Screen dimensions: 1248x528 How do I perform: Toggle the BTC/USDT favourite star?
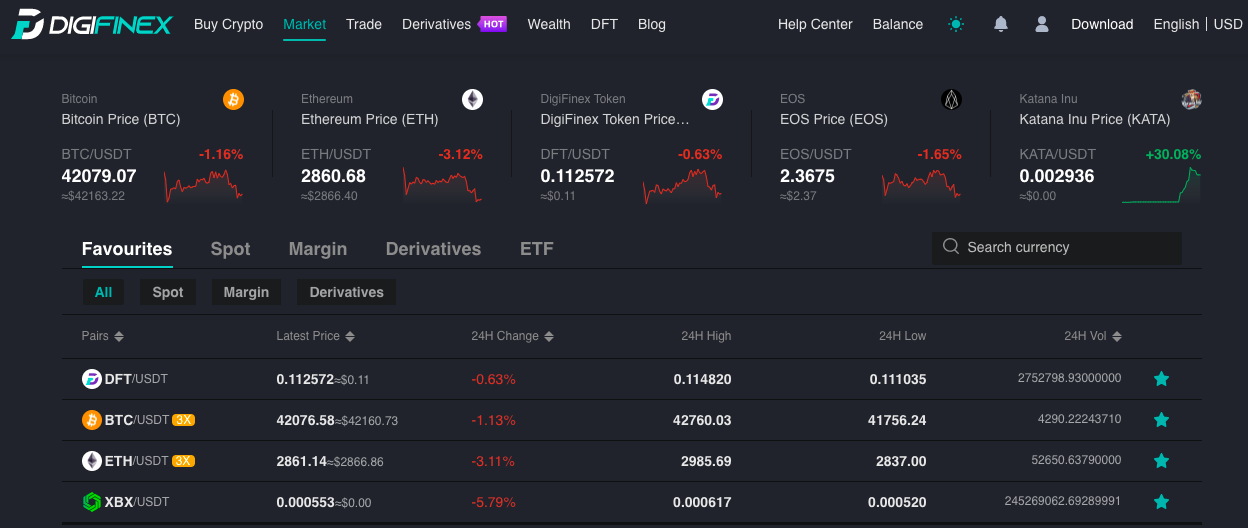coord(1161,420)
